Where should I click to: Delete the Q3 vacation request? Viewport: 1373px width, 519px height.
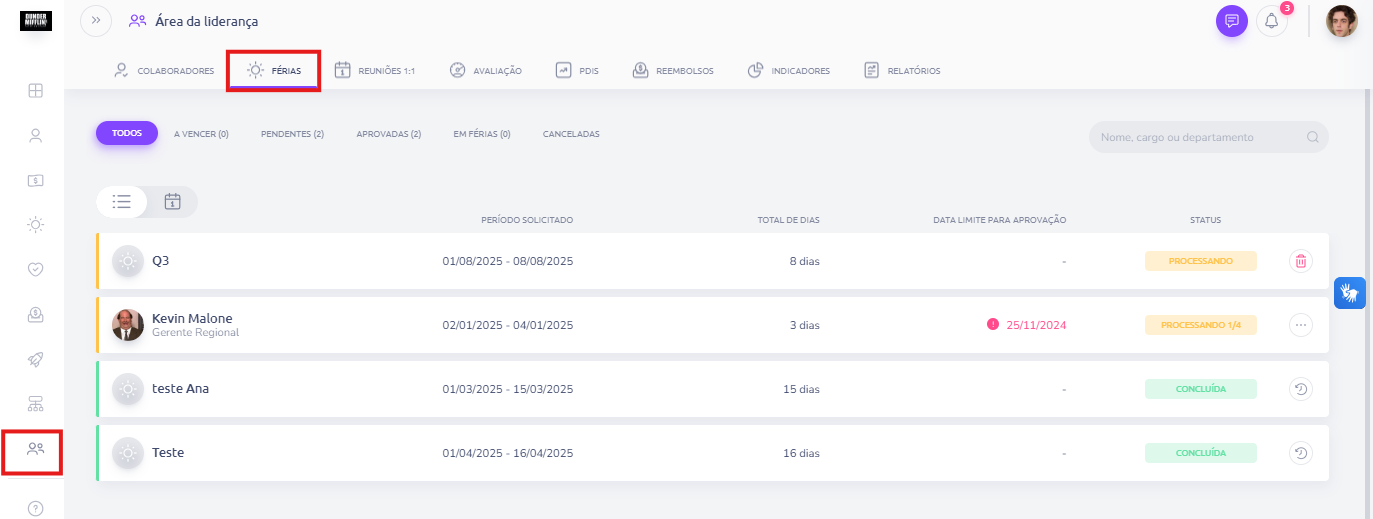coord(1300,261)
